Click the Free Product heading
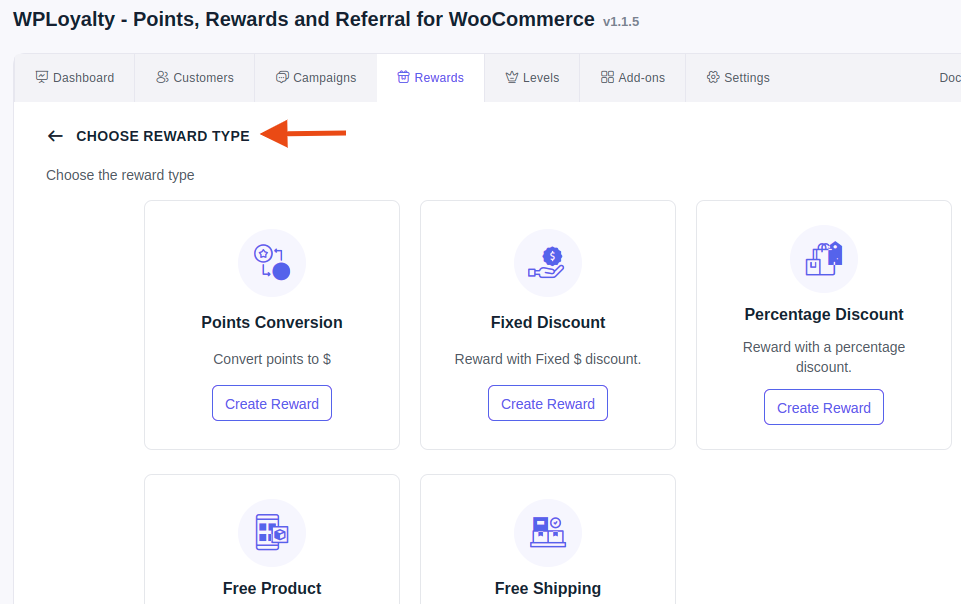 272,588
